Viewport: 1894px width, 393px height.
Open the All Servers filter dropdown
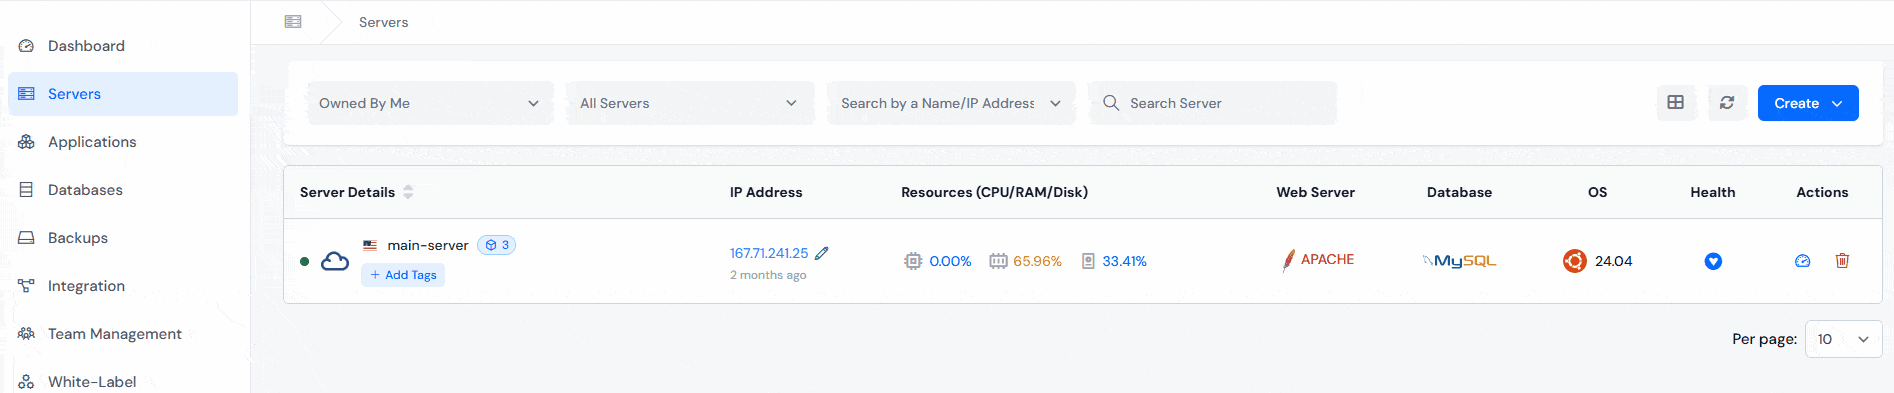[x=690, y=103]
